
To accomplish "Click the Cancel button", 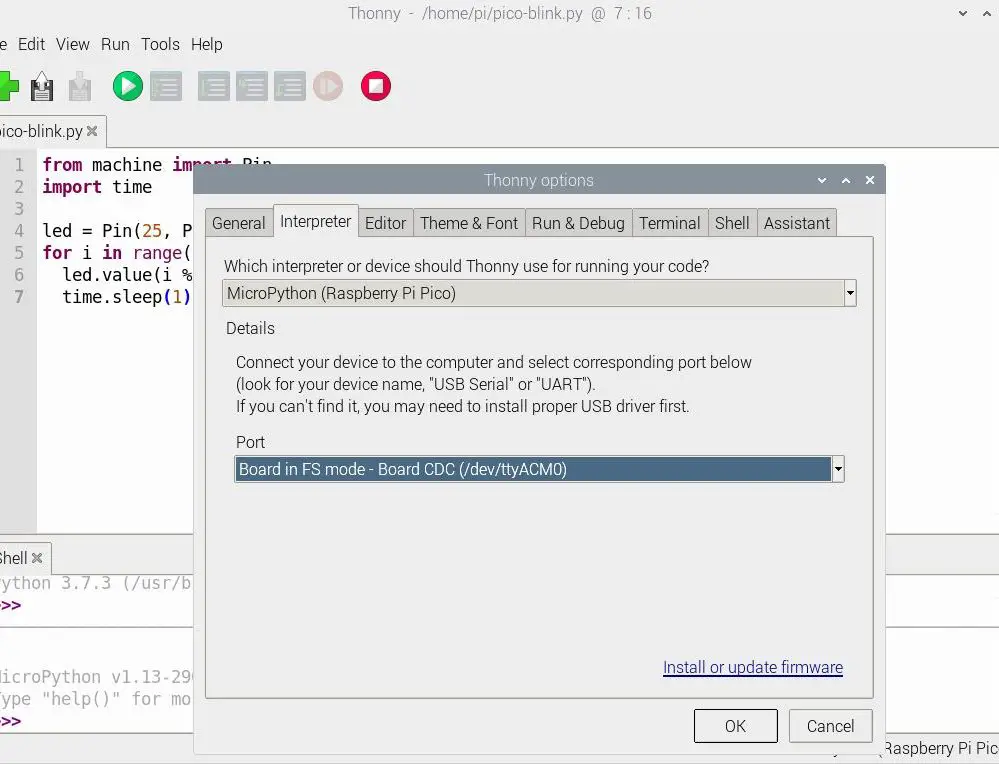I will [830, 726].
